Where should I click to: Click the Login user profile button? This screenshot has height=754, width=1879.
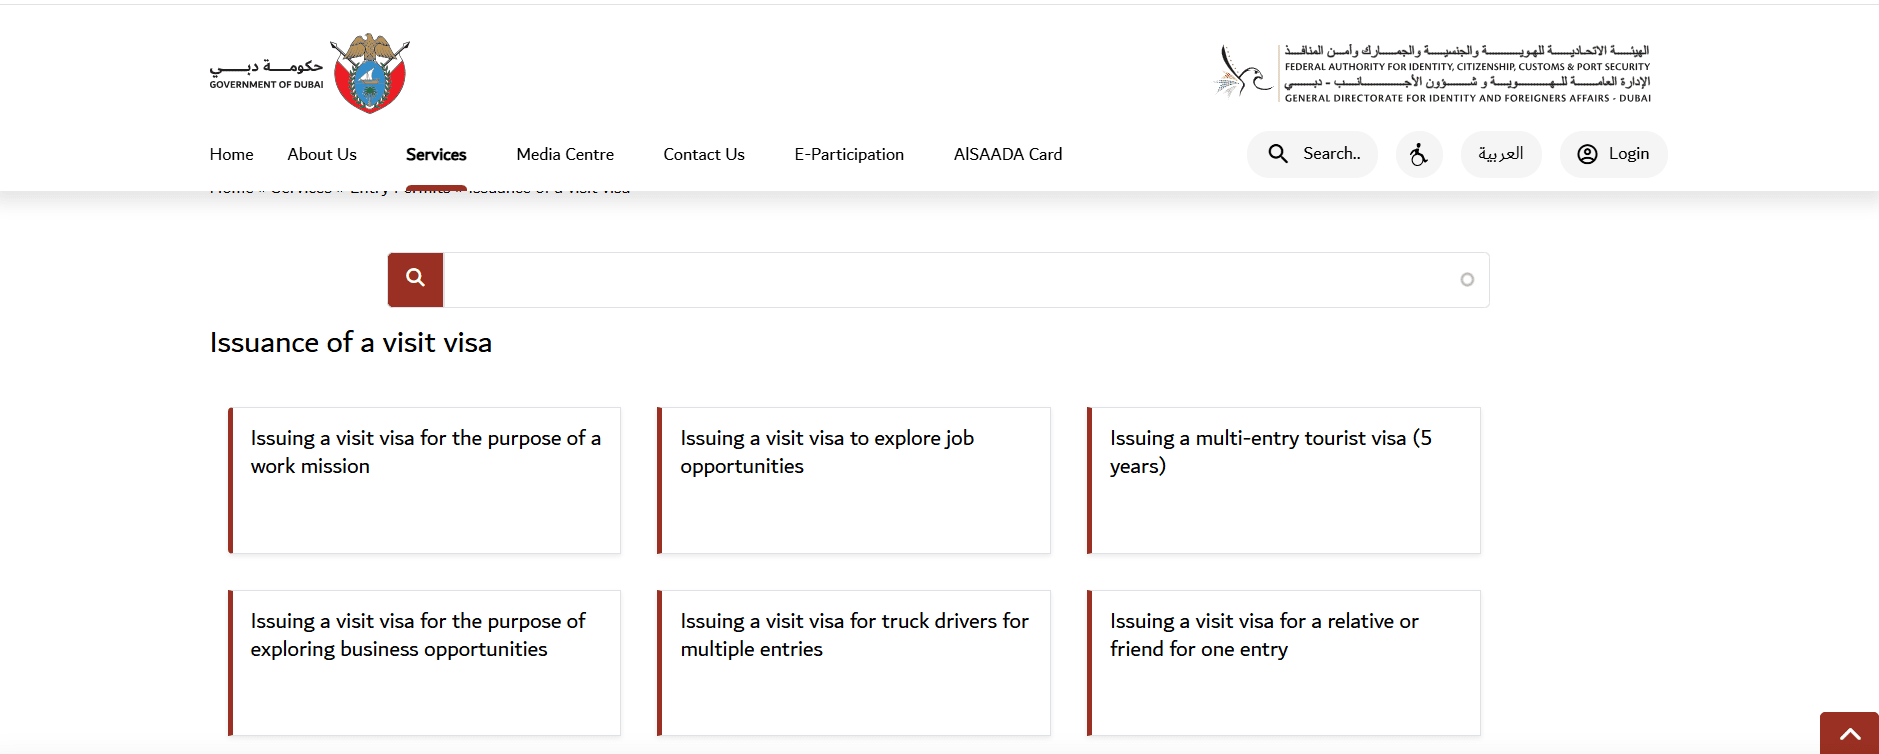(x=1613, y=154)
